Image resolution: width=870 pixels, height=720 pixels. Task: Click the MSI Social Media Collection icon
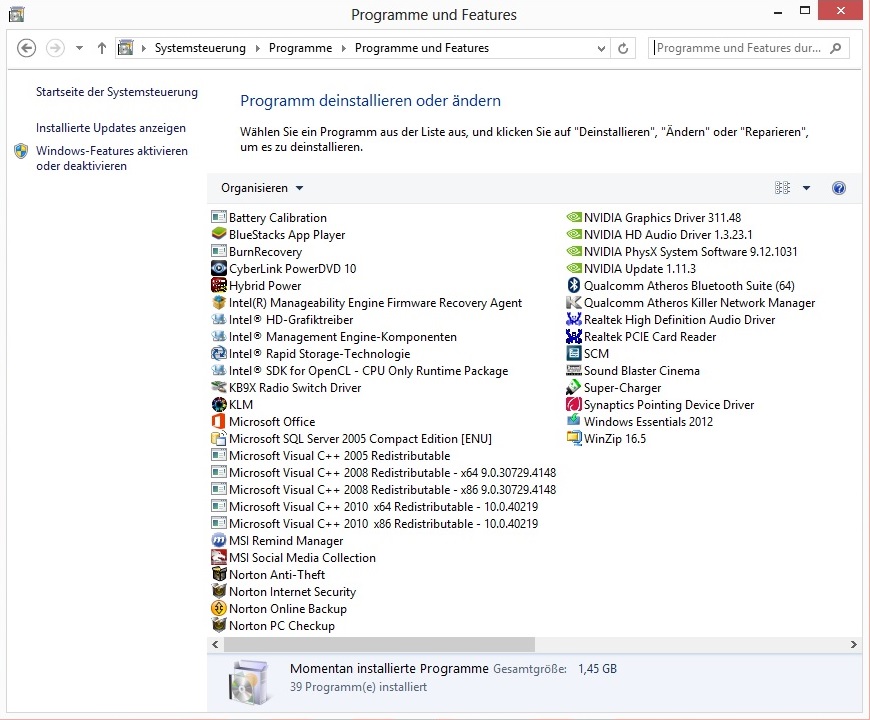point(219,557)
